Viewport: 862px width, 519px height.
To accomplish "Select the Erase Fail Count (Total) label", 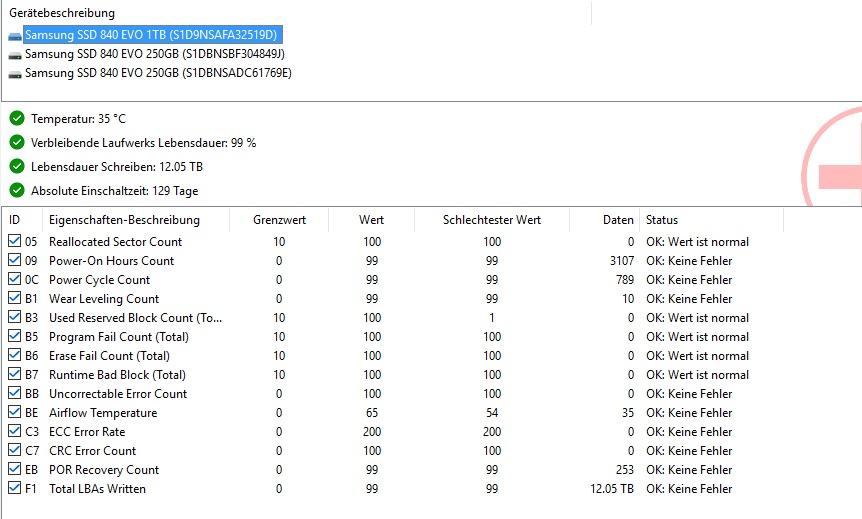I will pos(109,356).
